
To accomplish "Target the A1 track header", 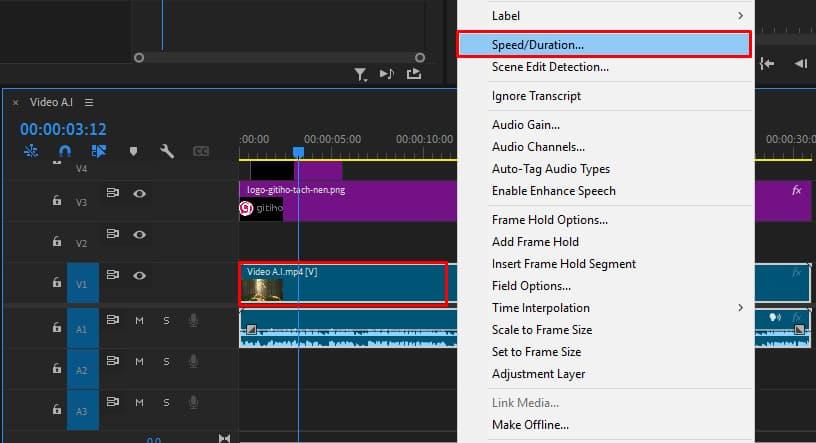I will tap(83, 328).
